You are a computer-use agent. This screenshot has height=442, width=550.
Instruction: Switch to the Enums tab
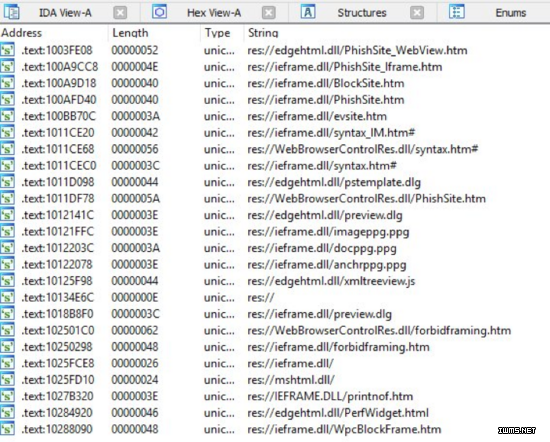pyautogui.click(x=511, y=13)
